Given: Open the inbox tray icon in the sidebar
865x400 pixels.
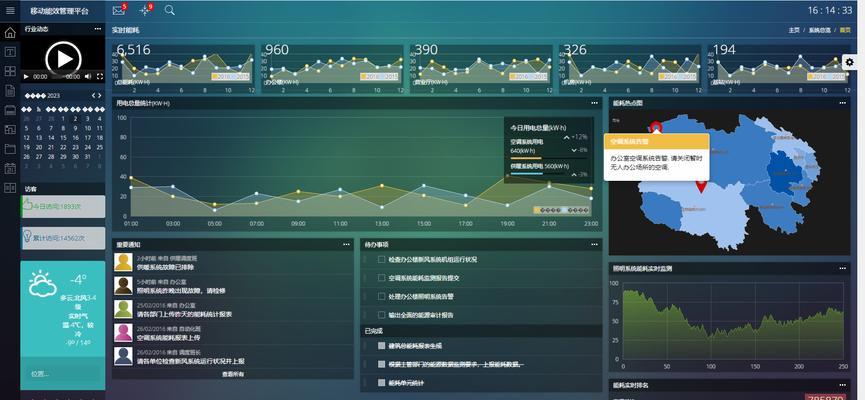Looking at the screenshot, I should point(10,110).
